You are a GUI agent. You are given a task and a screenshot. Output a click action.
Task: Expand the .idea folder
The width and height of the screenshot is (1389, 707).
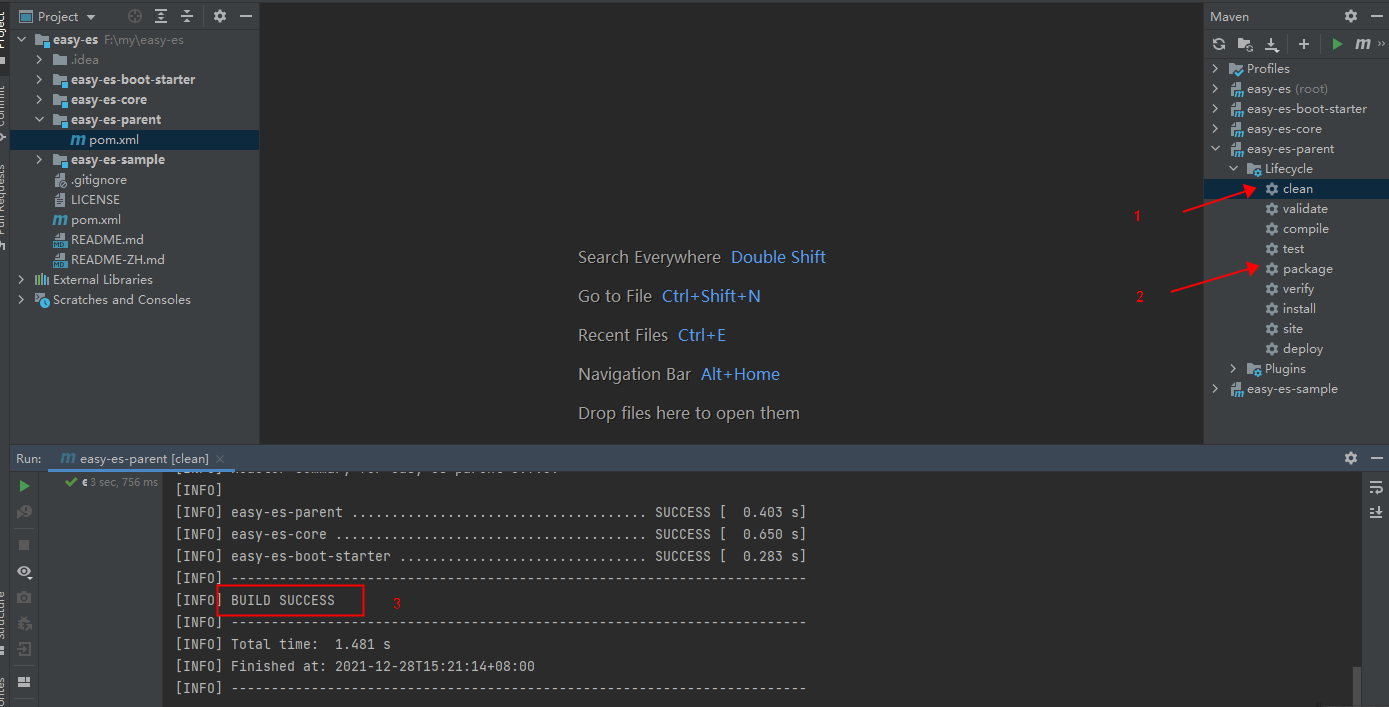(x=40, y=60)
